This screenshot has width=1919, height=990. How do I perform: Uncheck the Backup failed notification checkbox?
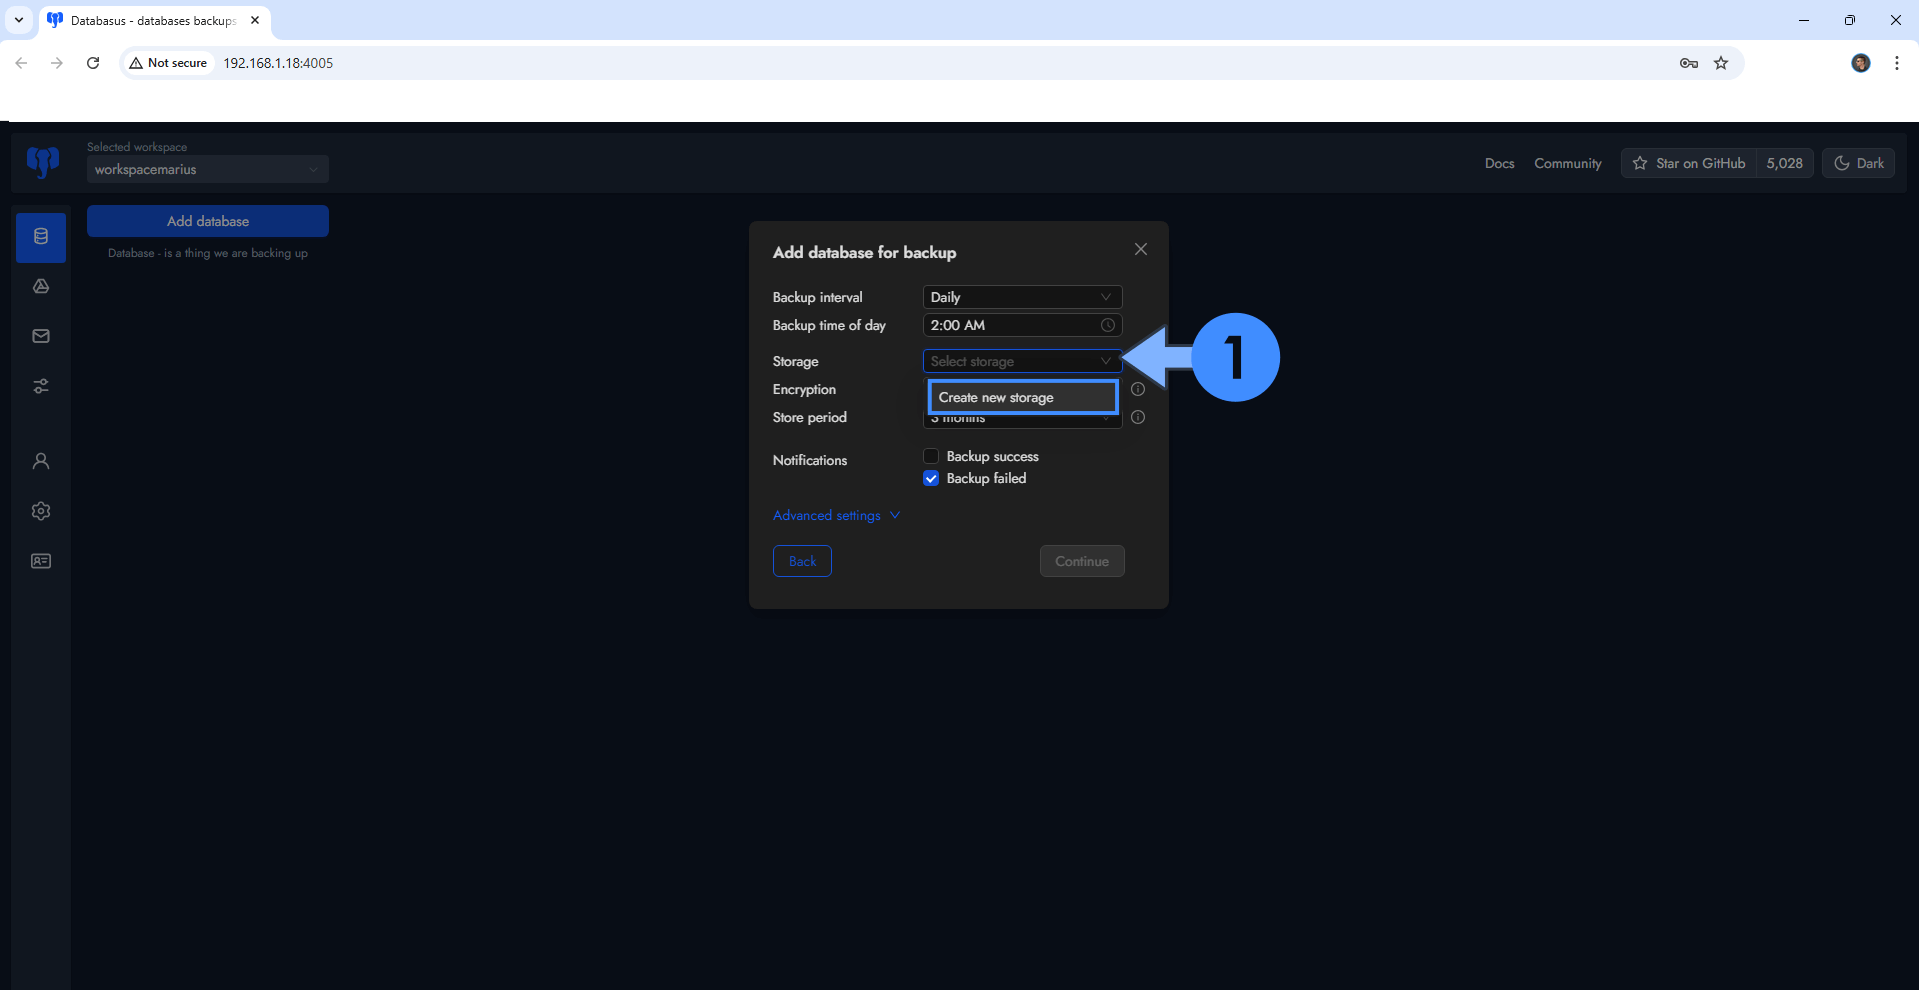click(x=931, y=478)
